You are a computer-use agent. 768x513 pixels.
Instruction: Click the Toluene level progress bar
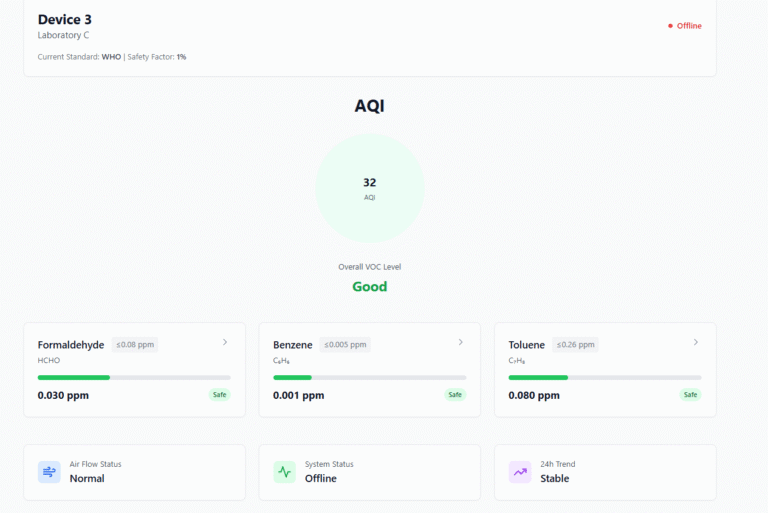click(605, 377)
